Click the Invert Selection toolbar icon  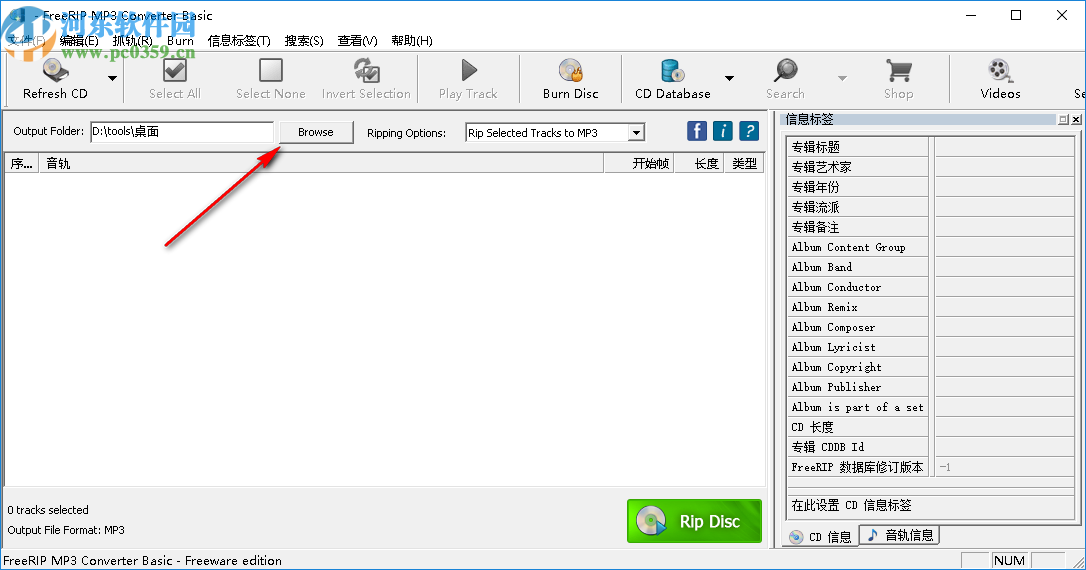[366, 71]
